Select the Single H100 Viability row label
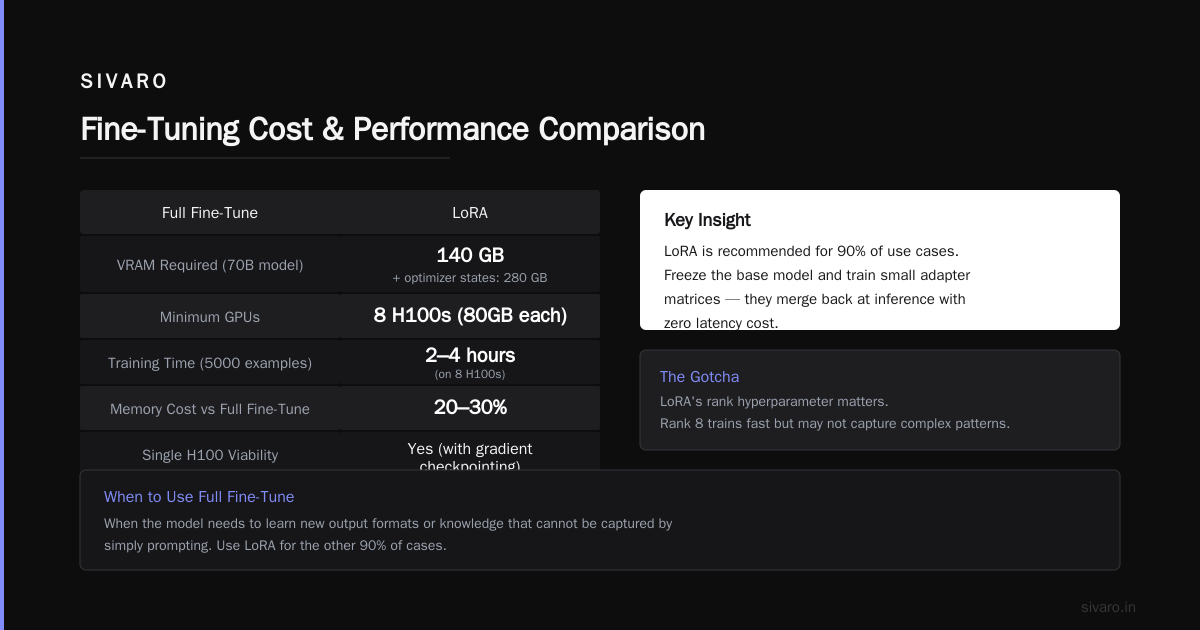 point(210,455)
